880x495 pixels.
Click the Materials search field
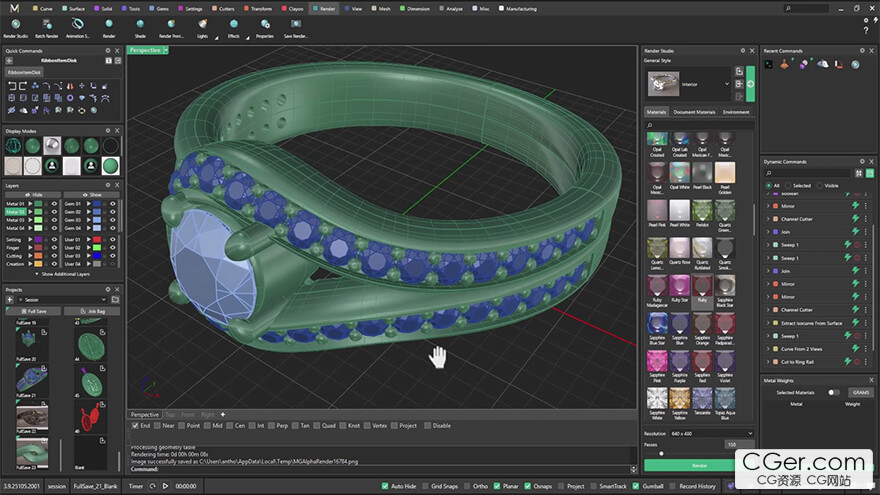pyautogui.click(x=699, y=125)
